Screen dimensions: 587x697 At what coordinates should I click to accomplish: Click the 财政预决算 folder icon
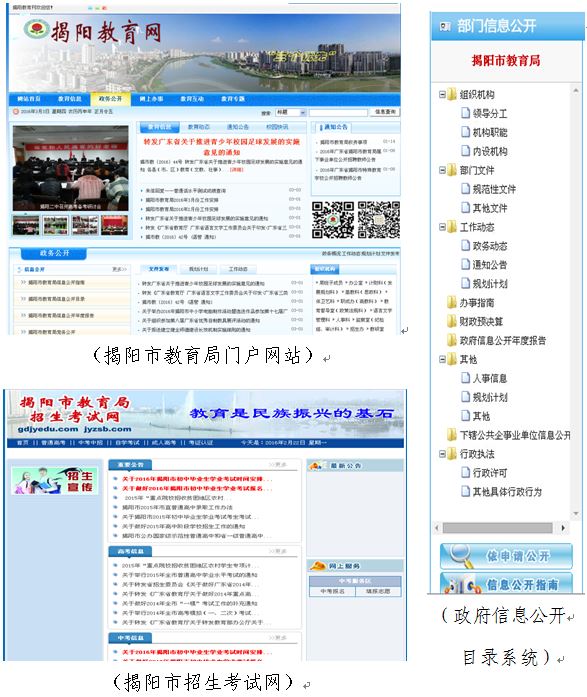tap(452, 321)
